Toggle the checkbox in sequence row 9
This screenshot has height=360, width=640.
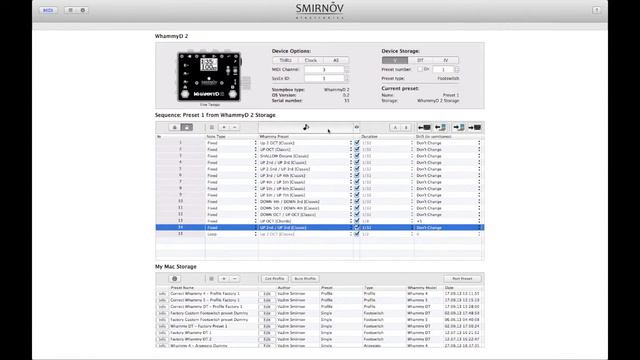pos(357,195)
